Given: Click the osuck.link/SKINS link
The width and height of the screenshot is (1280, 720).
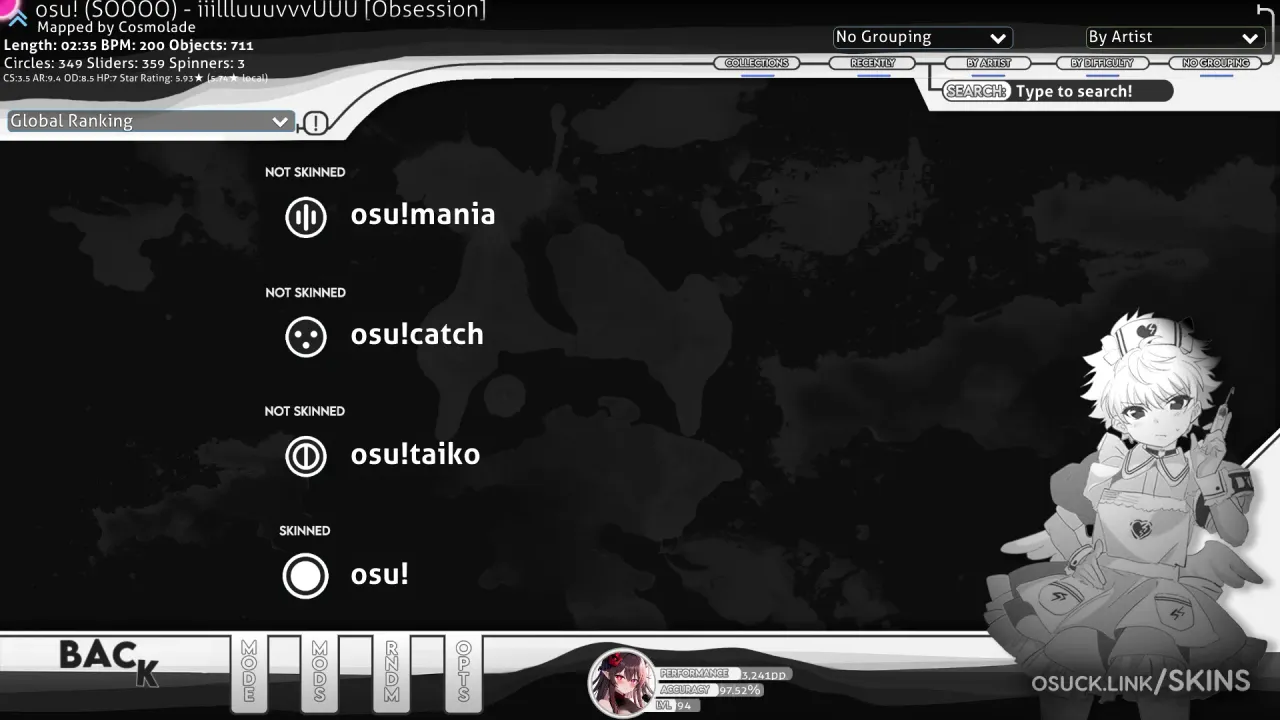Looking at the screenshot, I should click(1141, 682).
